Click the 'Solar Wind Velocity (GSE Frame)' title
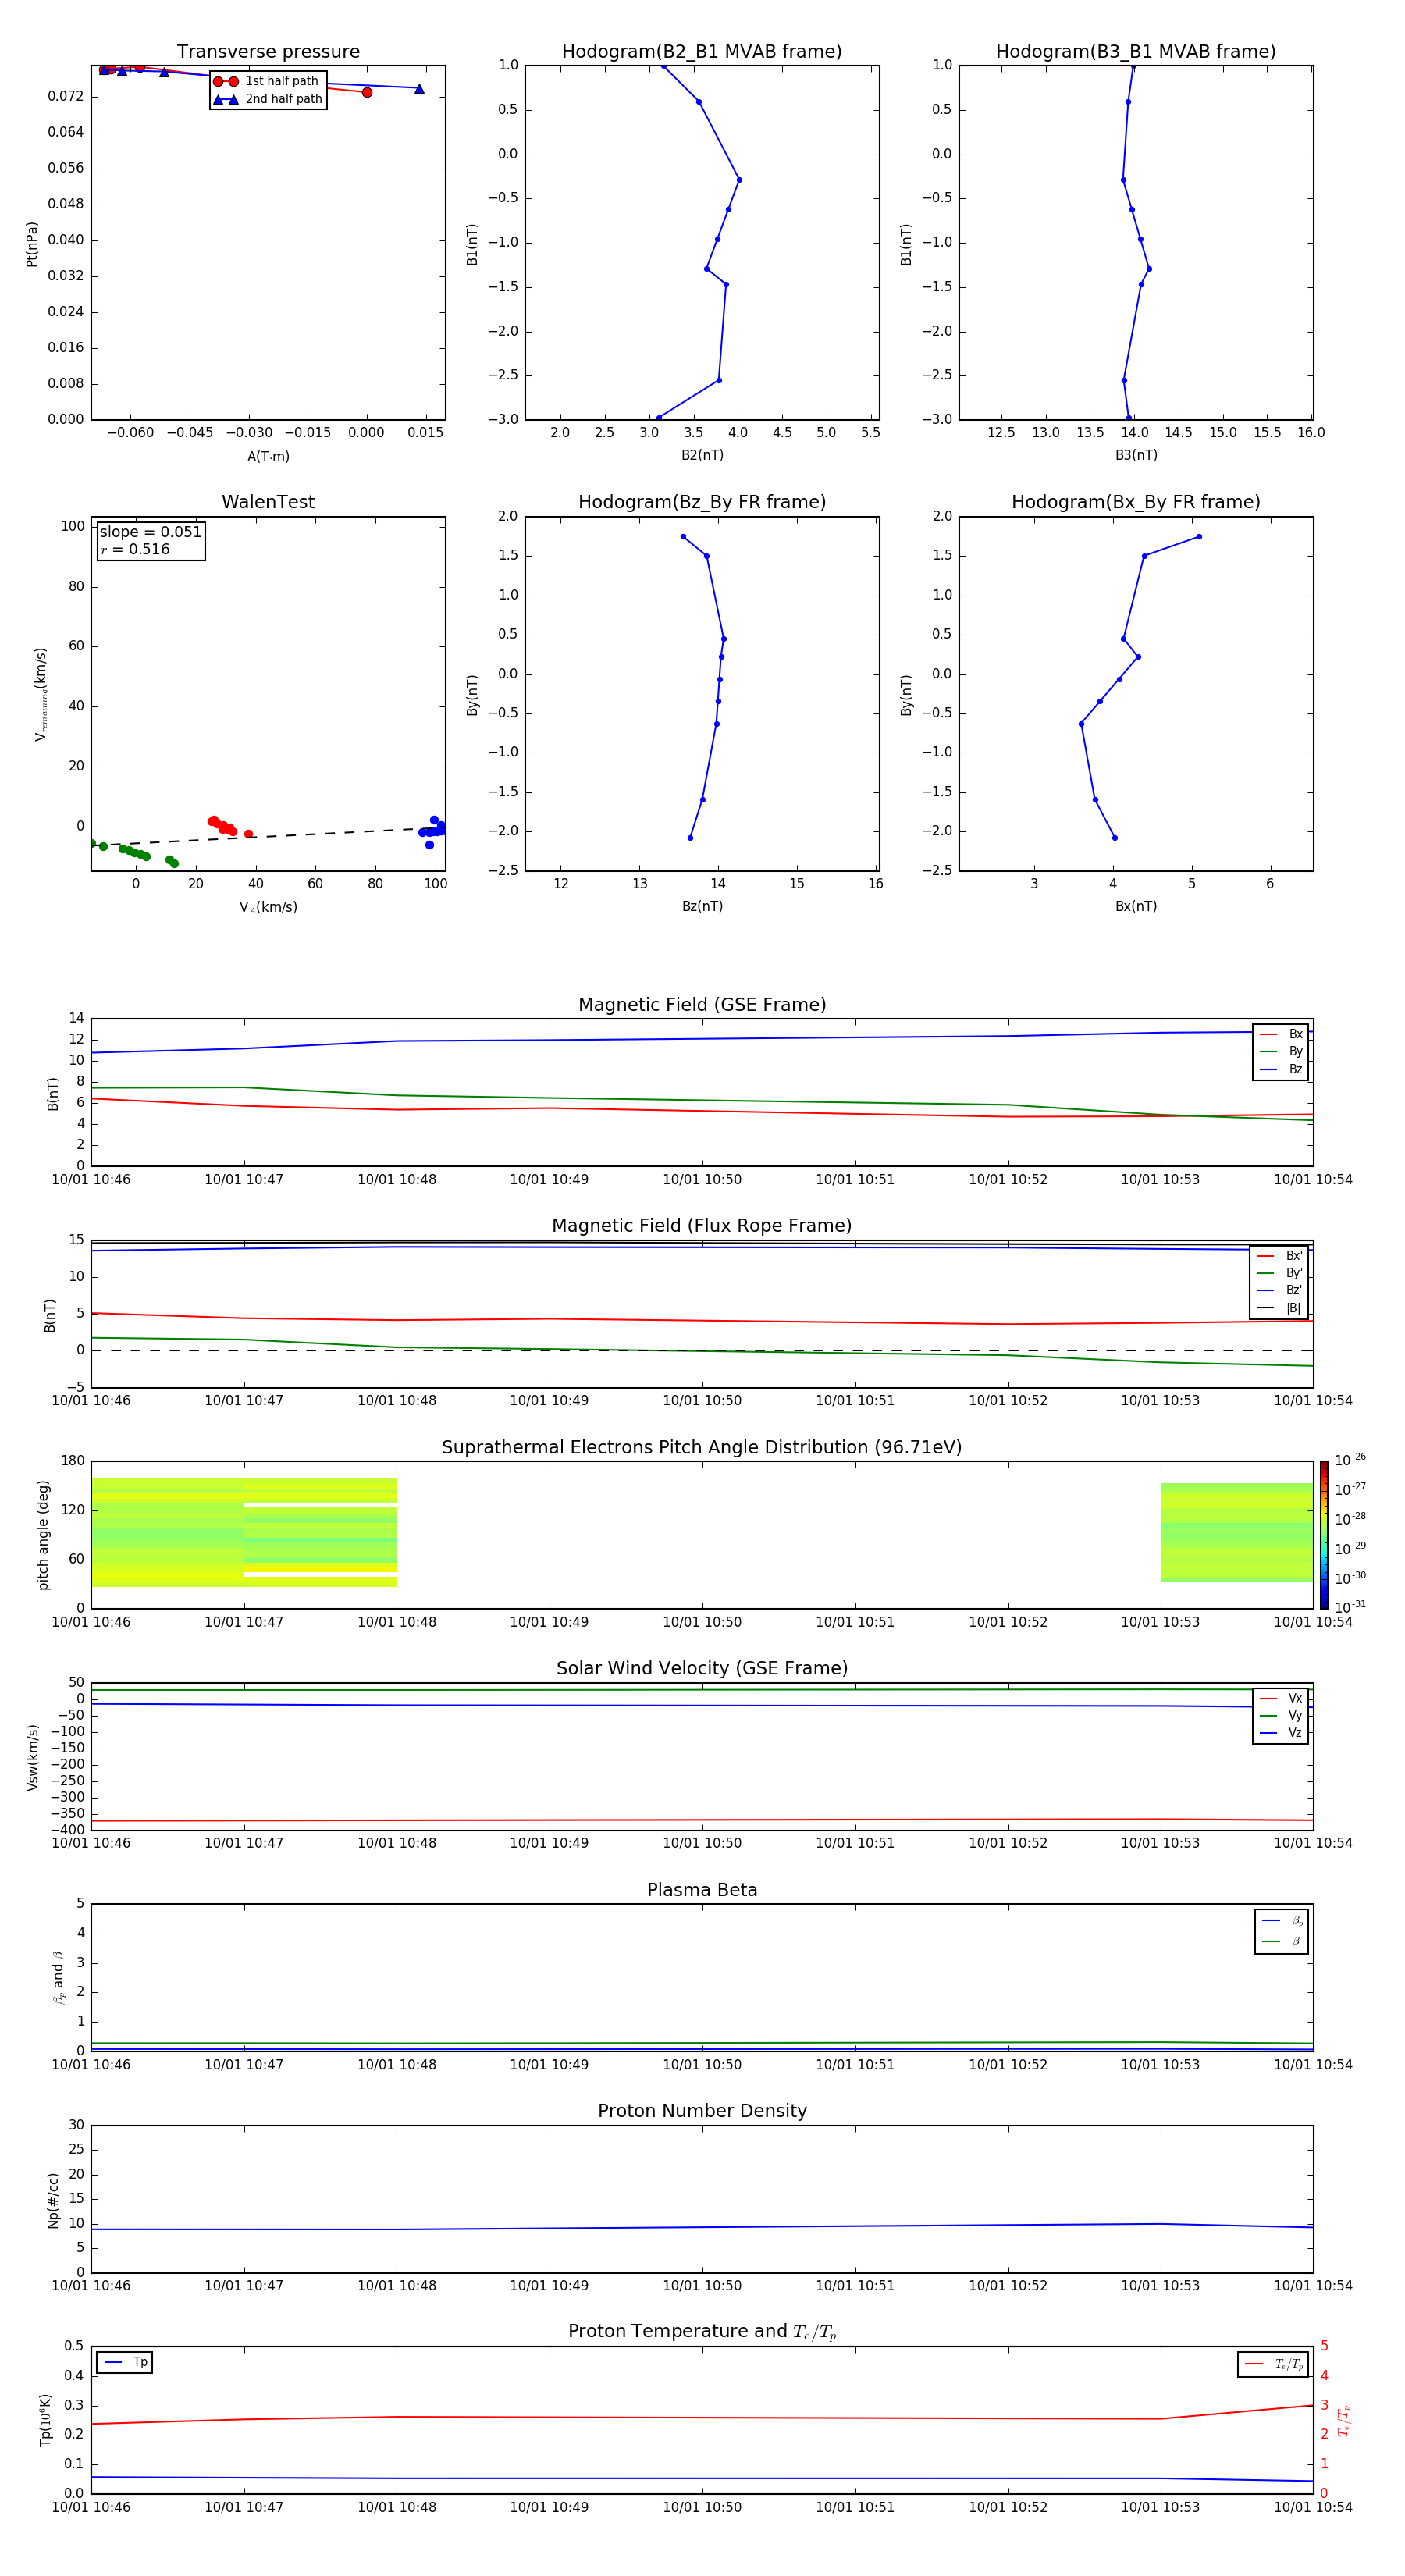 click(x=702, y=1669)
